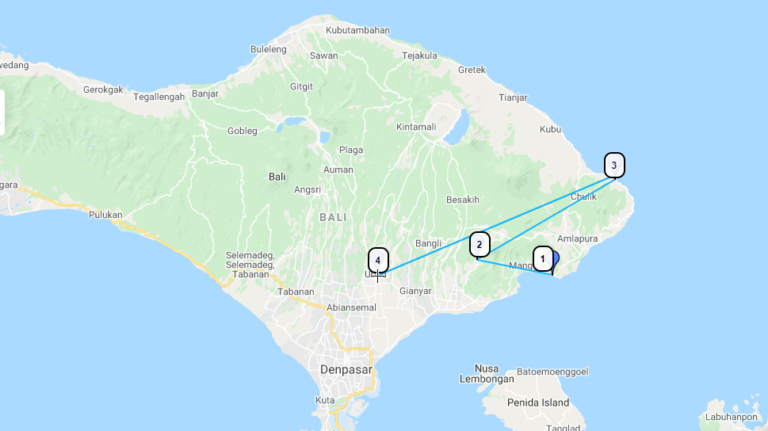The height and width of the screenshot is (431, 768).
Task: Select the Gerokgak place label
Action: (x=103, y=90)
